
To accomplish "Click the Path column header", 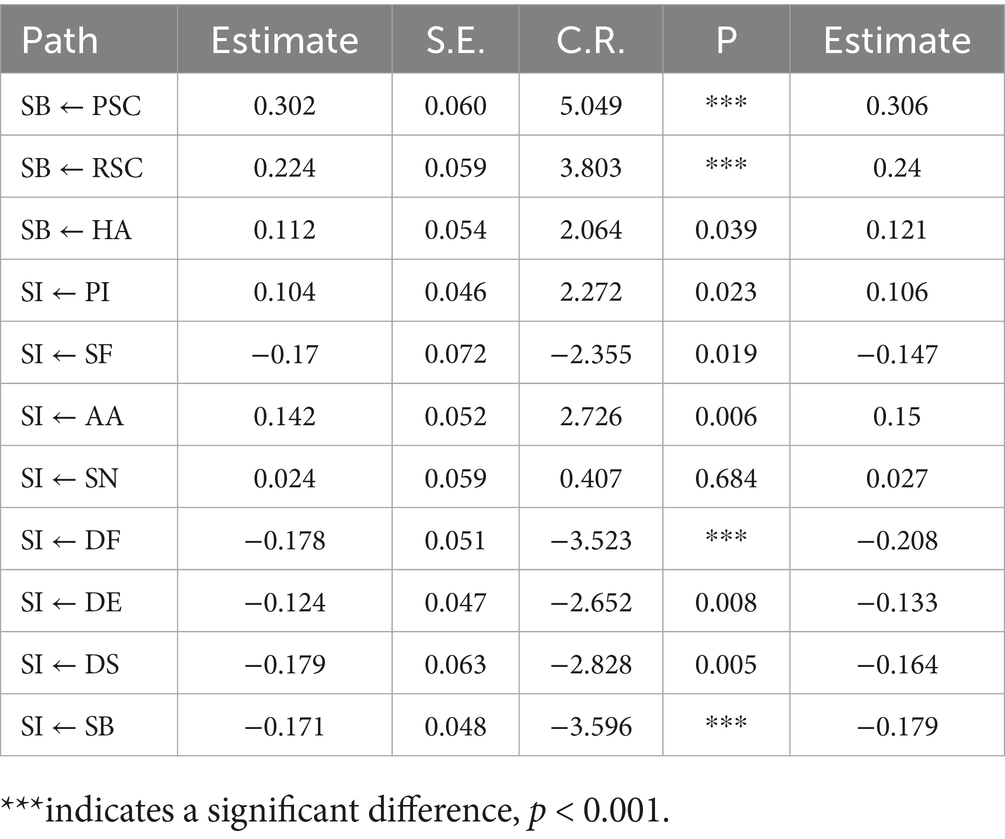I will tap(60, 40).
